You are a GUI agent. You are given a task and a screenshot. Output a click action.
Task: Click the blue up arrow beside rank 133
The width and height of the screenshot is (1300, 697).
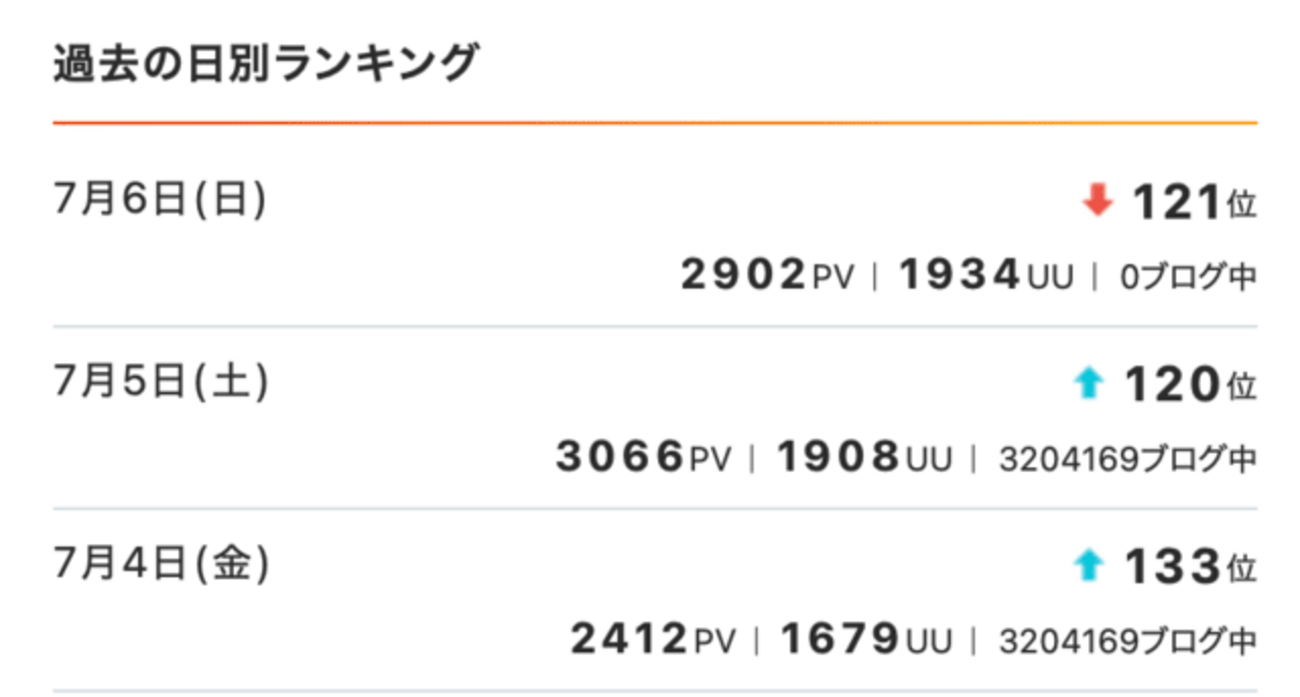pos(1088,567)
